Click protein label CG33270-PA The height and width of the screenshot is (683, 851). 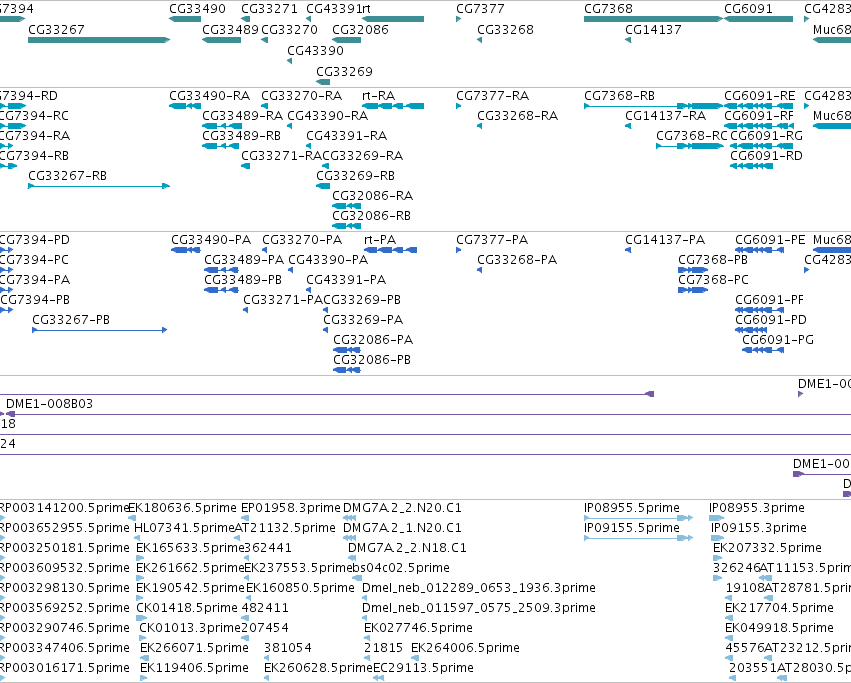point(302,240)
